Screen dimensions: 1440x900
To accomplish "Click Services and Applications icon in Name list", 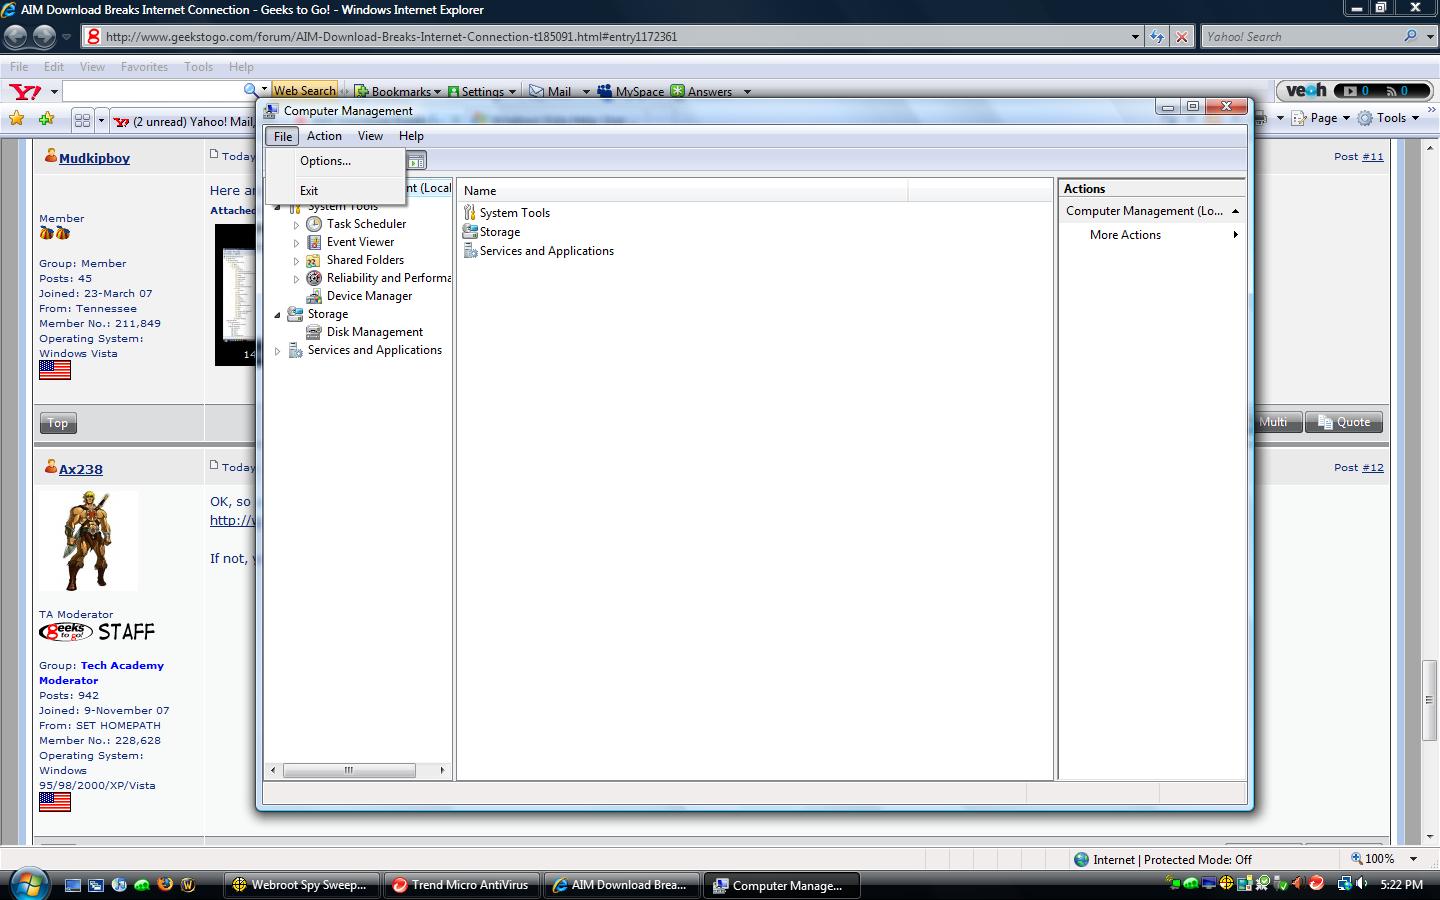I will tap(470, 250).
